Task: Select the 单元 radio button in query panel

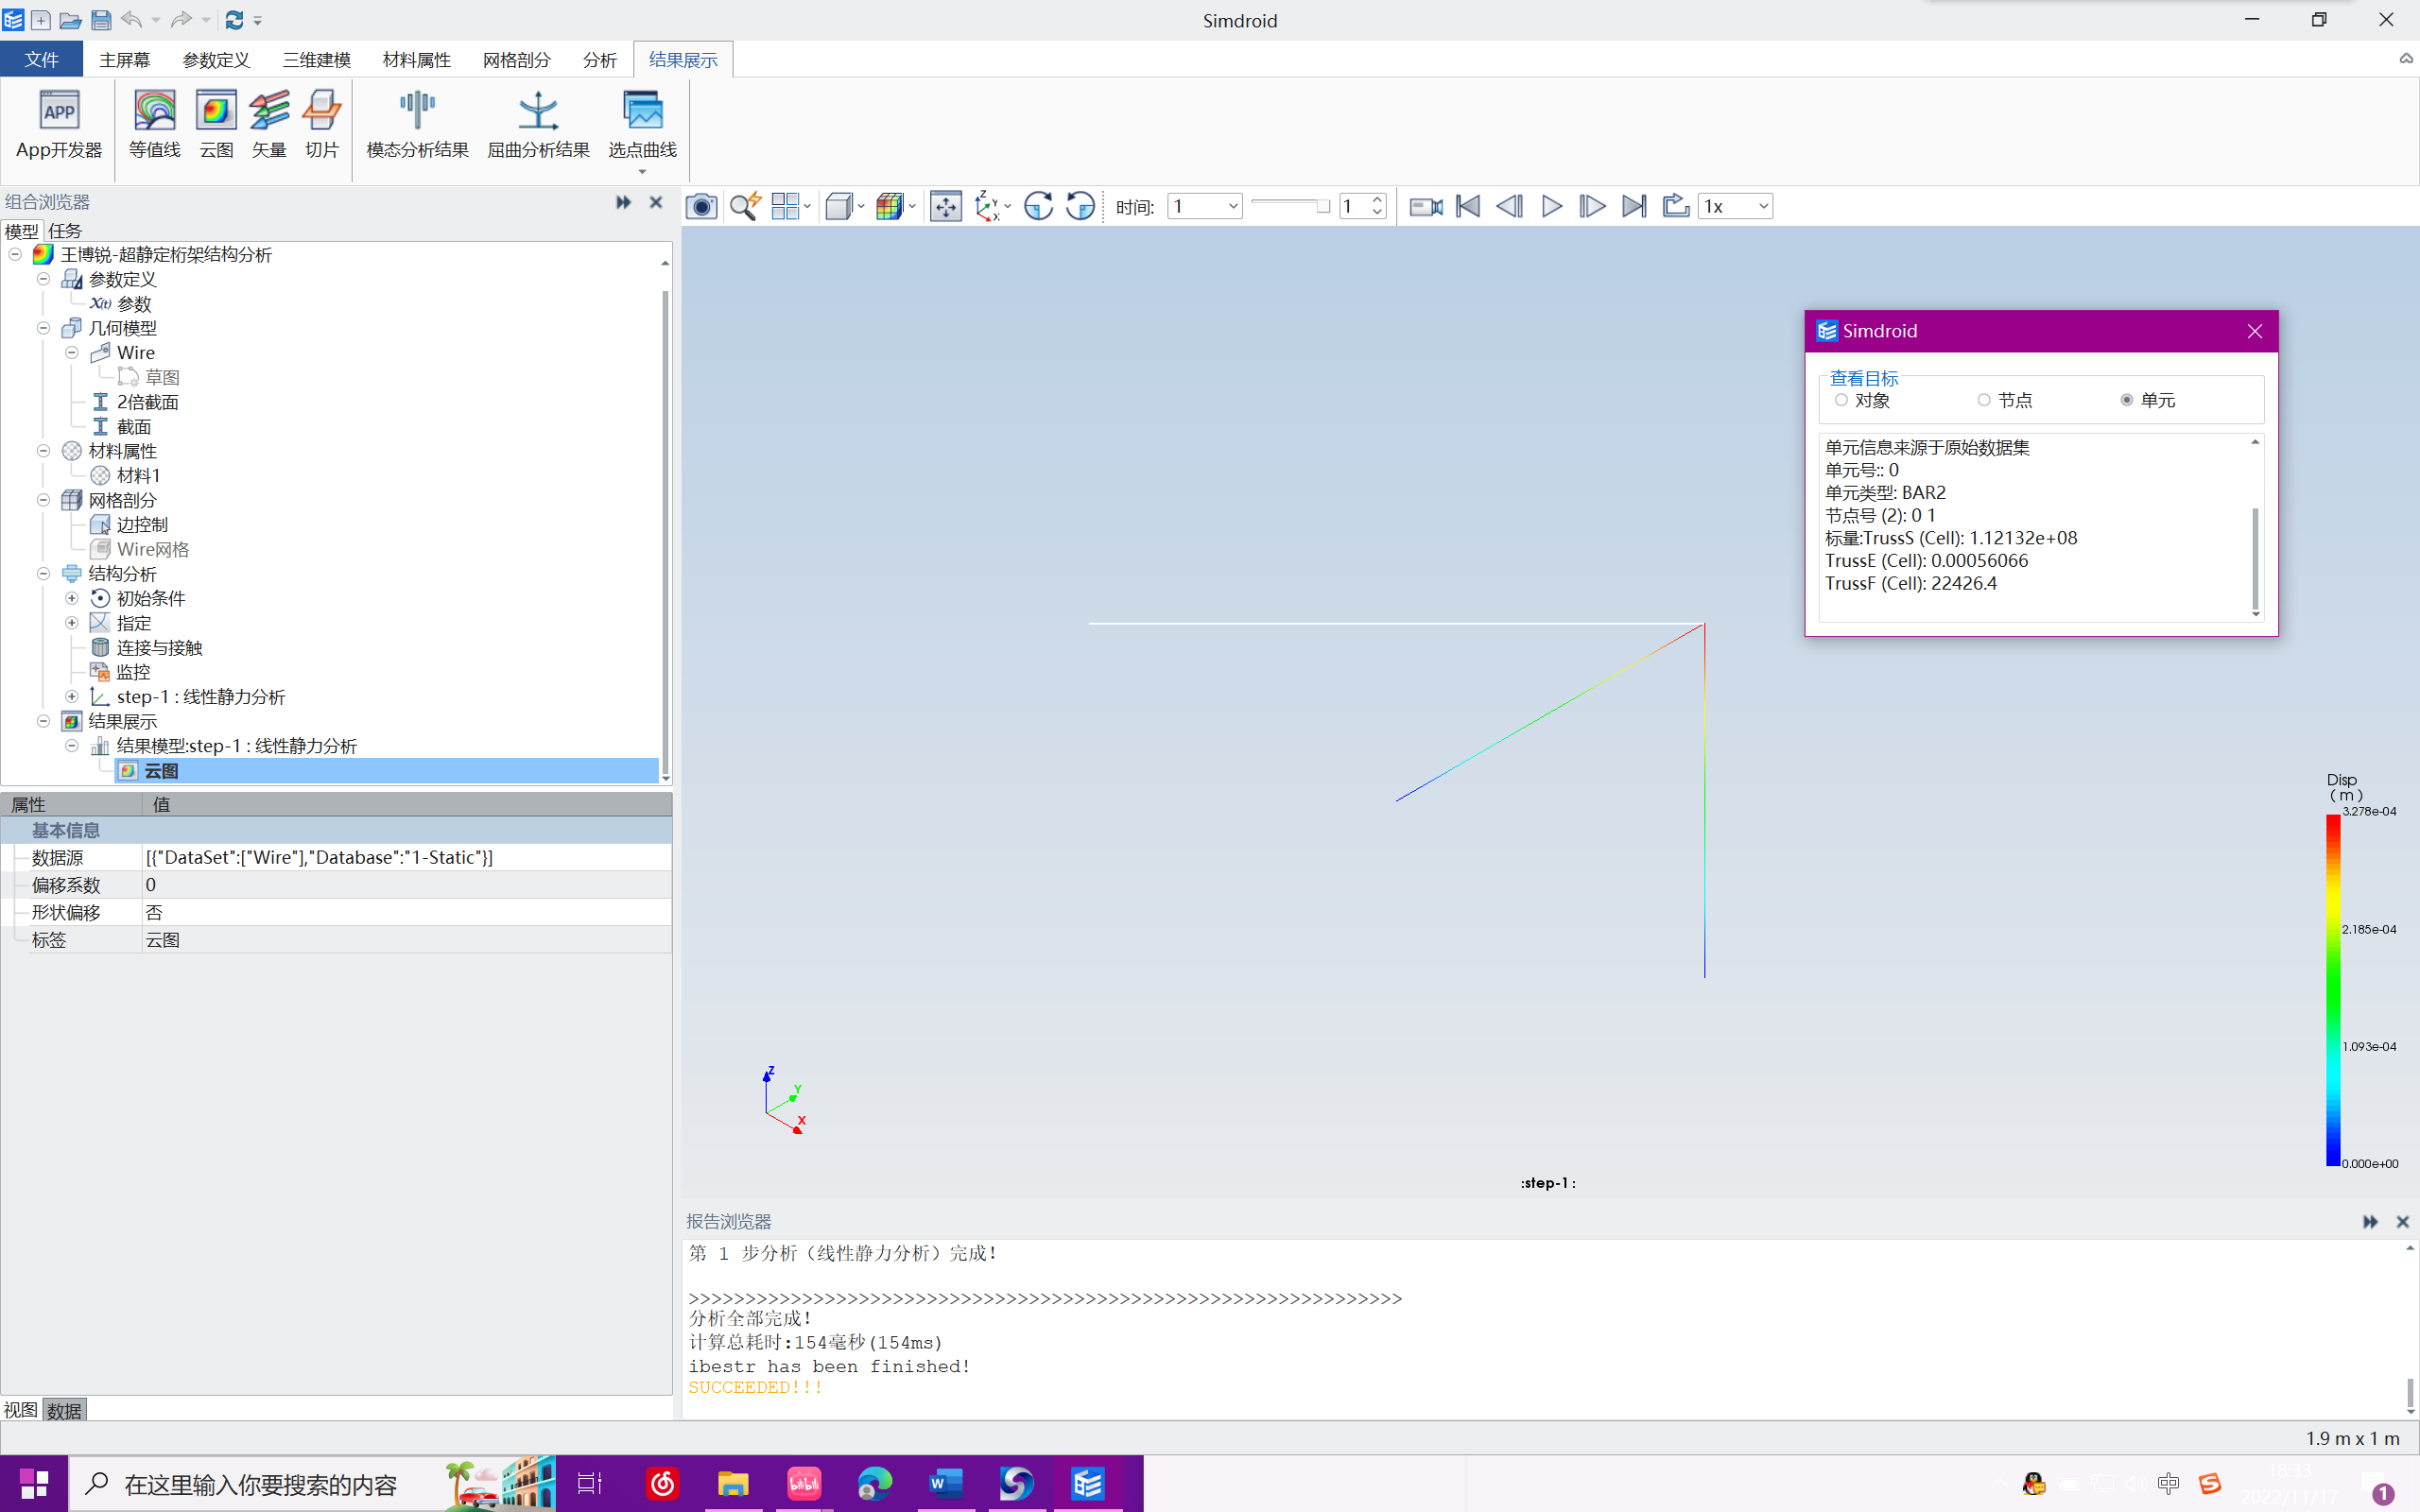Action: pos(2127,401)
